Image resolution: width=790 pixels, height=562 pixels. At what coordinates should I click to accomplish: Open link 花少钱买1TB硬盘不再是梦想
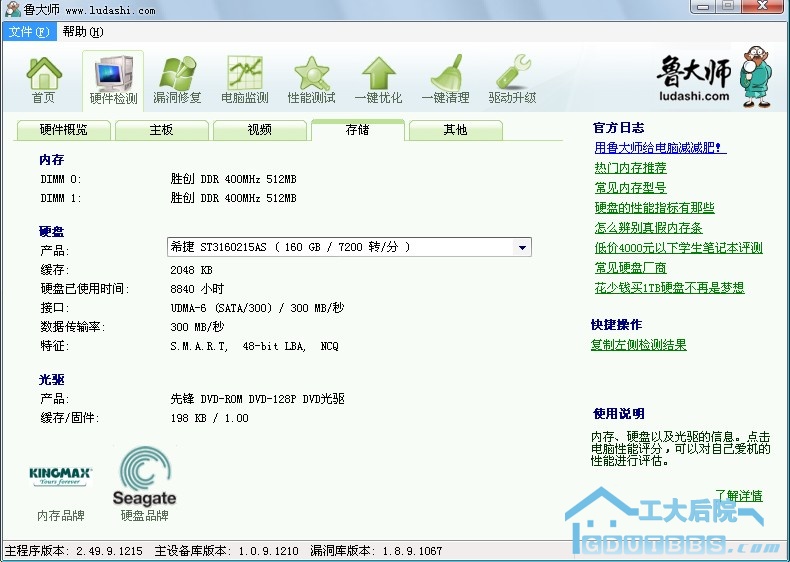(669, 288)
